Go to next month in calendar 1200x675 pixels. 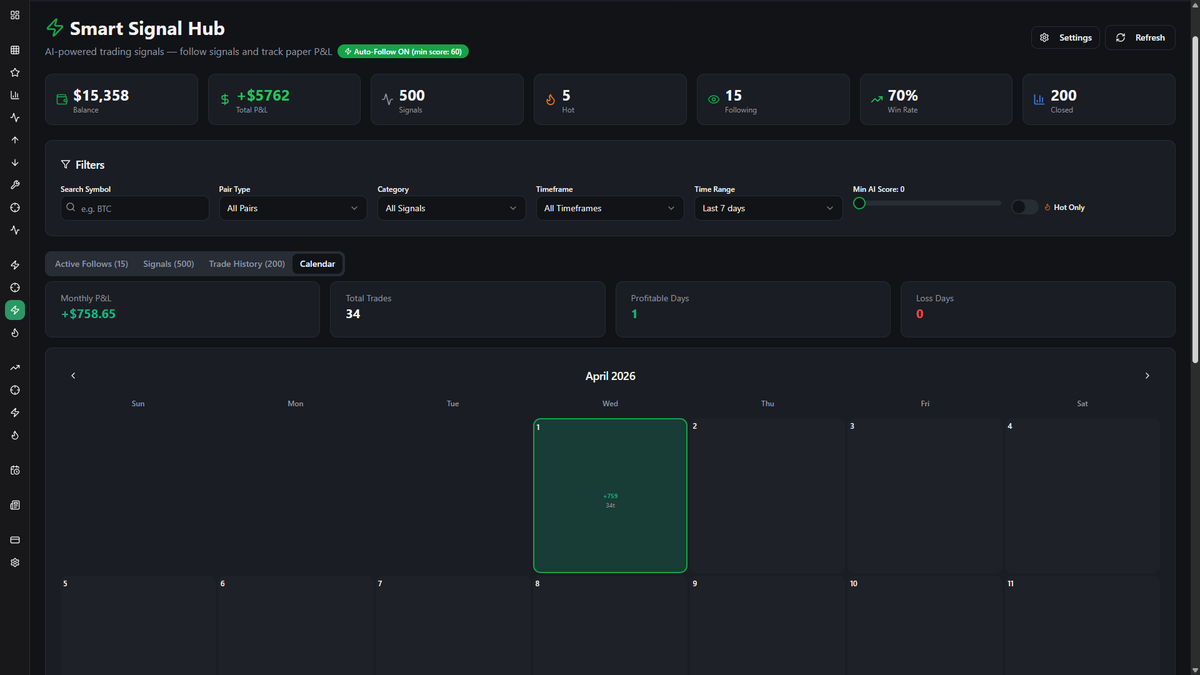[1147, 376]
